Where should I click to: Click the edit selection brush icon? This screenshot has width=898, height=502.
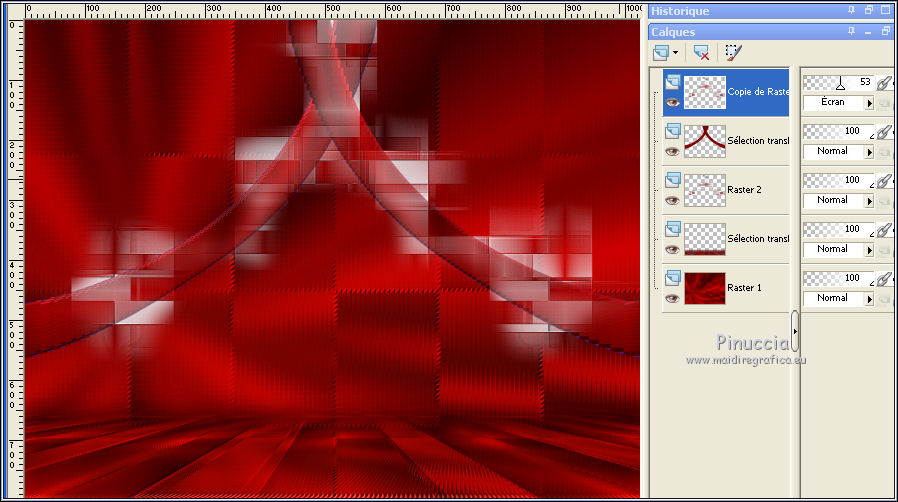click(733, 53)
